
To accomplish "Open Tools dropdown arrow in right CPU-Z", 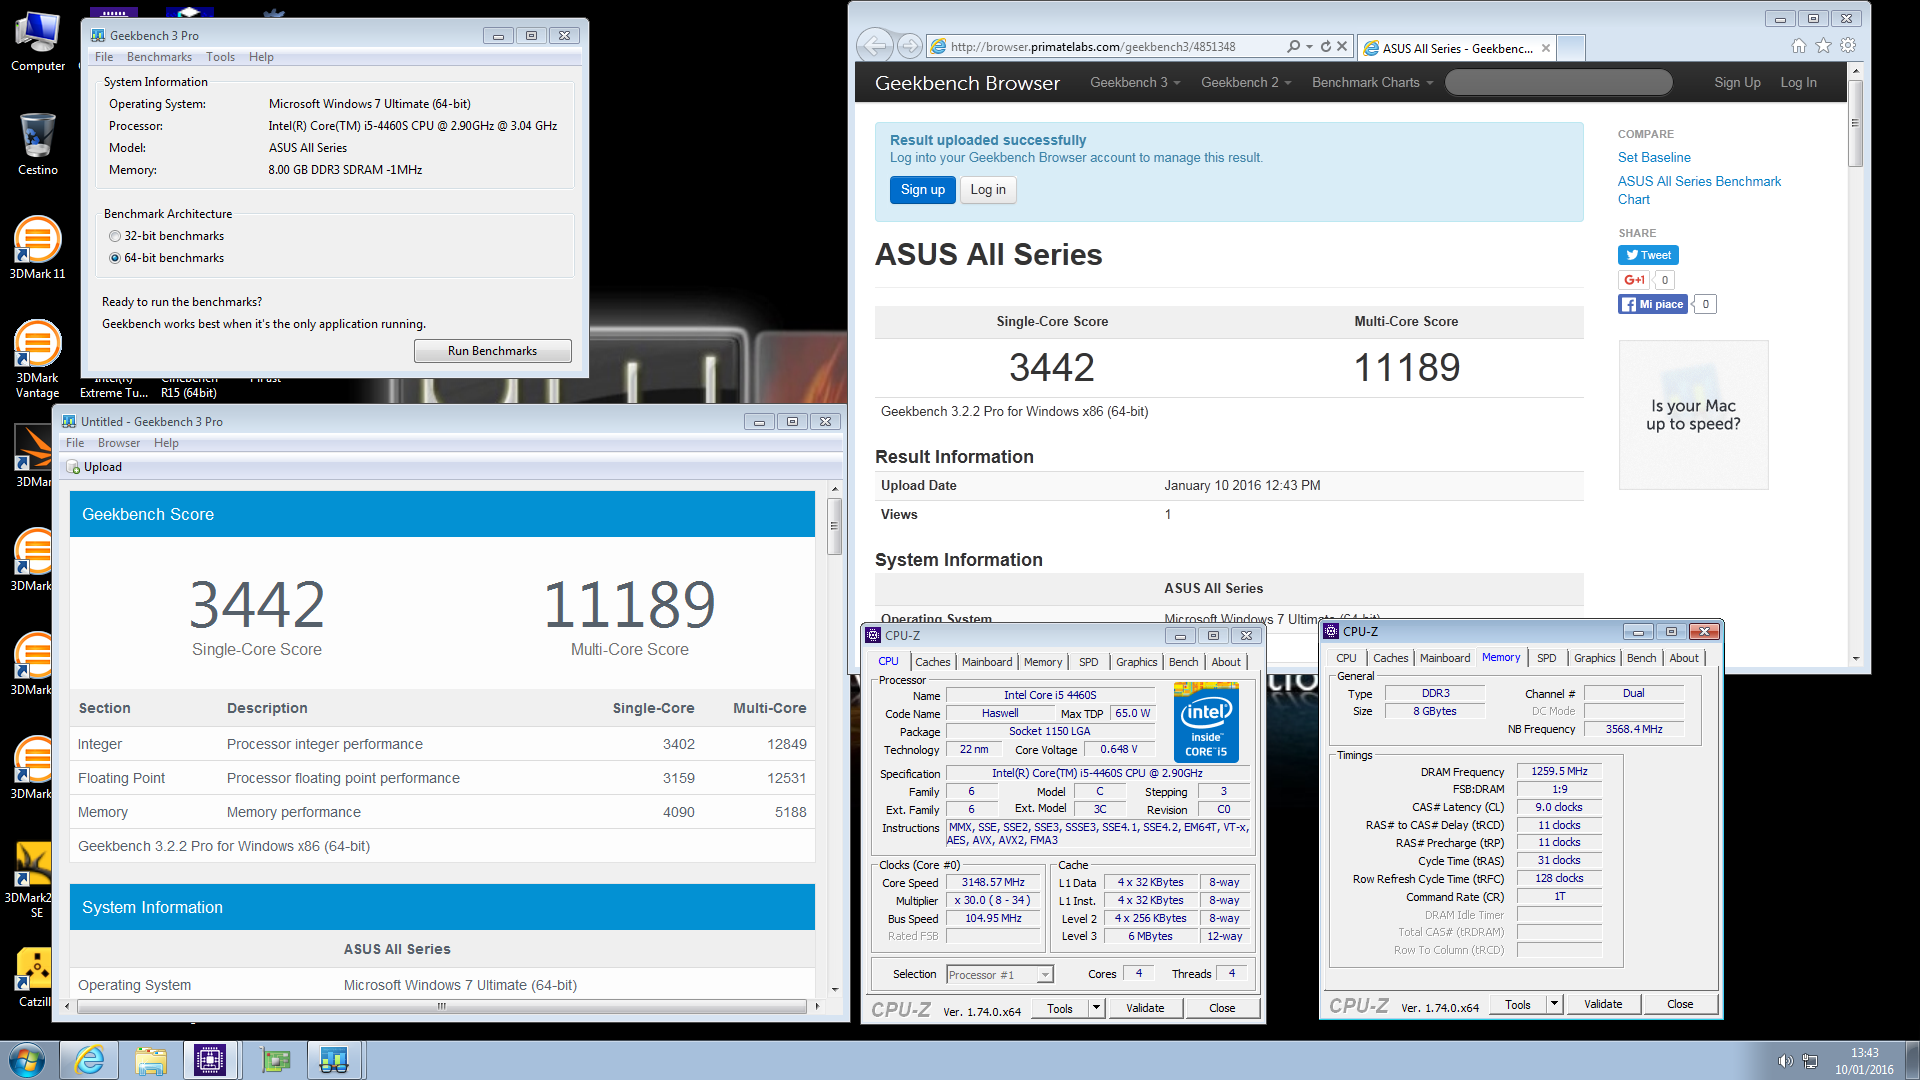I will click(1554, 1004).
